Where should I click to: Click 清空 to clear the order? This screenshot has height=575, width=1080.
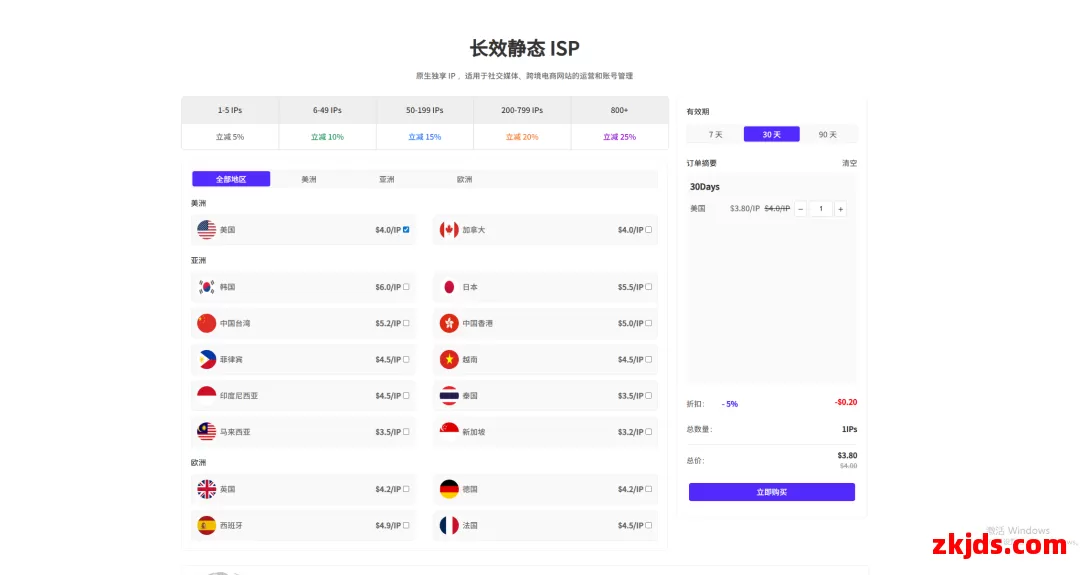849,163
